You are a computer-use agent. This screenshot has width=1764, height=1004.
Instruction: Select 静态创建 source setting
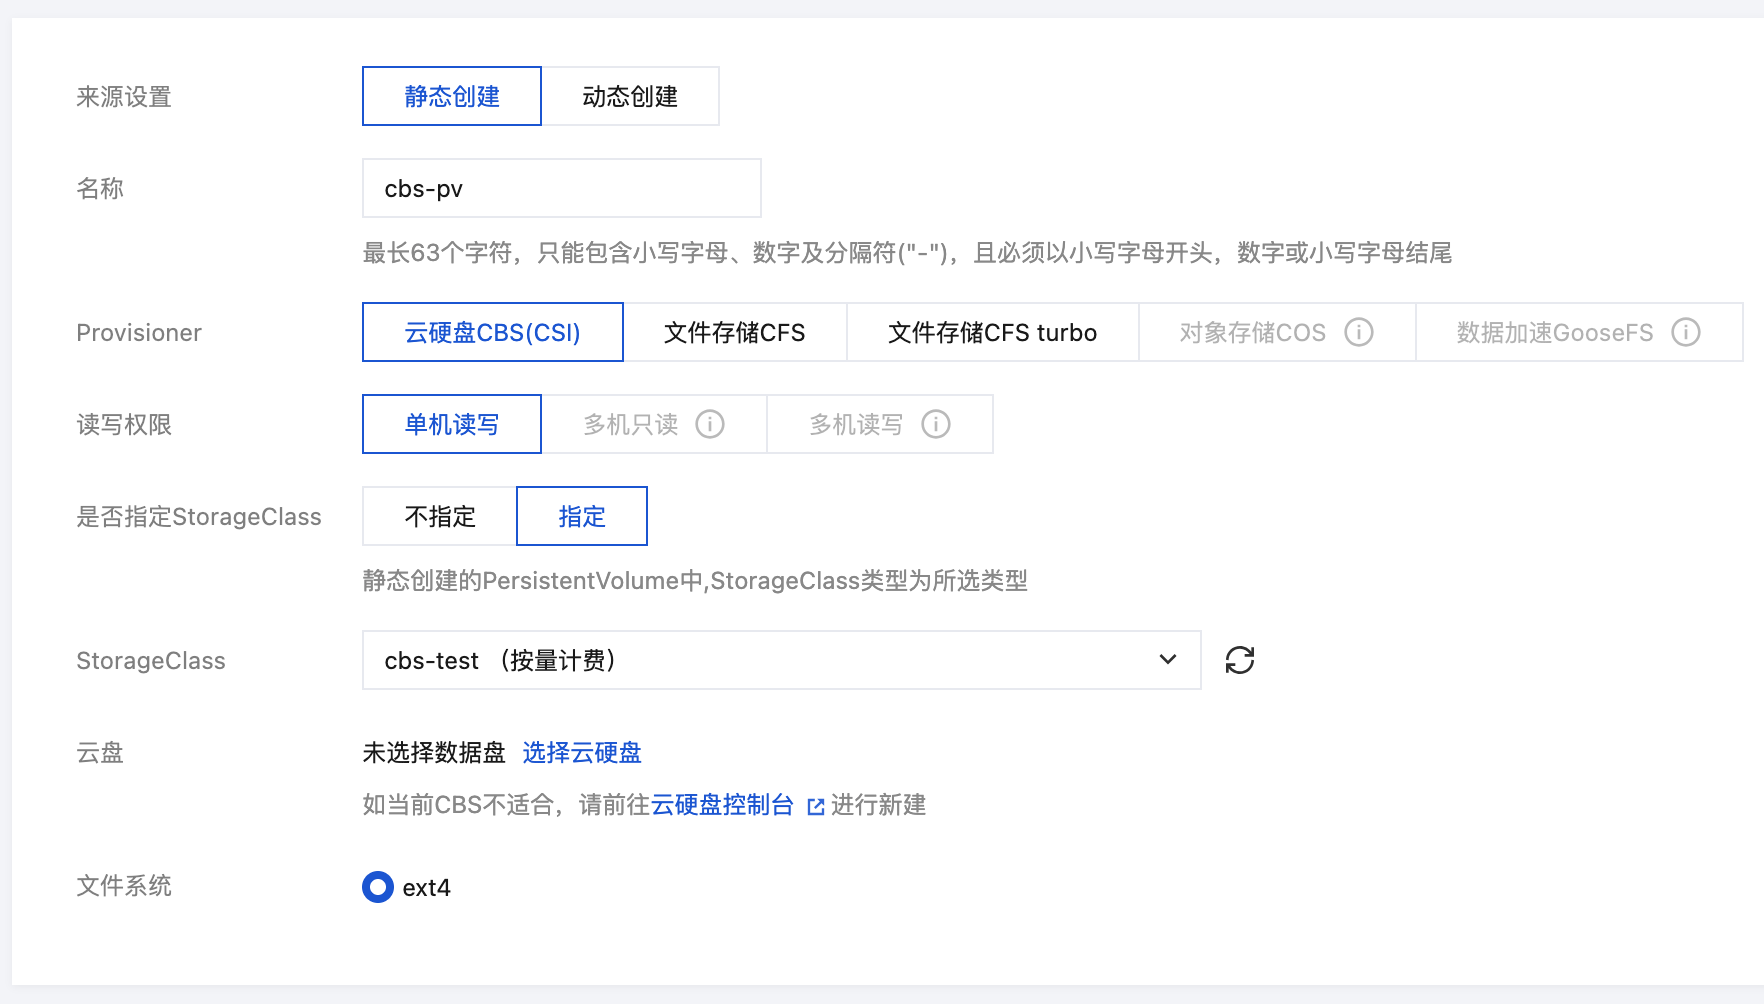pyautogui.click(x=452, y=96)
